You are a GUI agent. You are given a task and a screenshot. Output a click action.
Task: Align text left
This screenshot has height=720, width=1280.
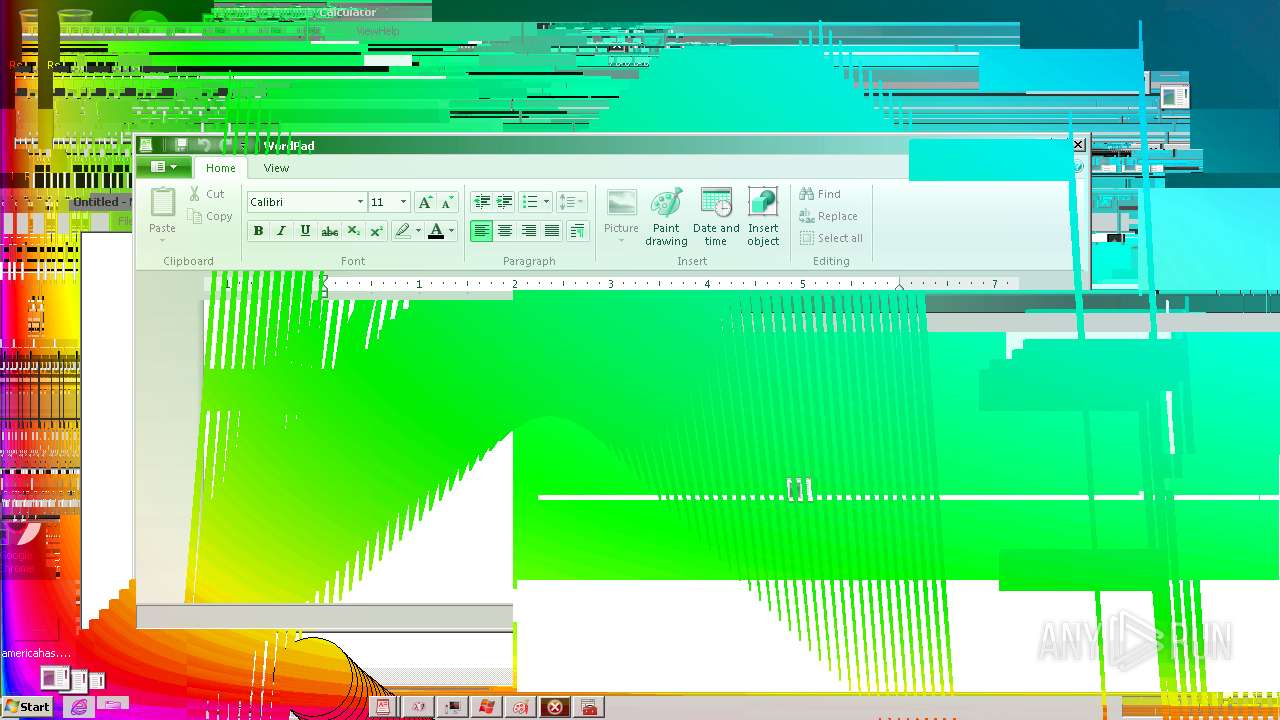[x=481, y=231]
